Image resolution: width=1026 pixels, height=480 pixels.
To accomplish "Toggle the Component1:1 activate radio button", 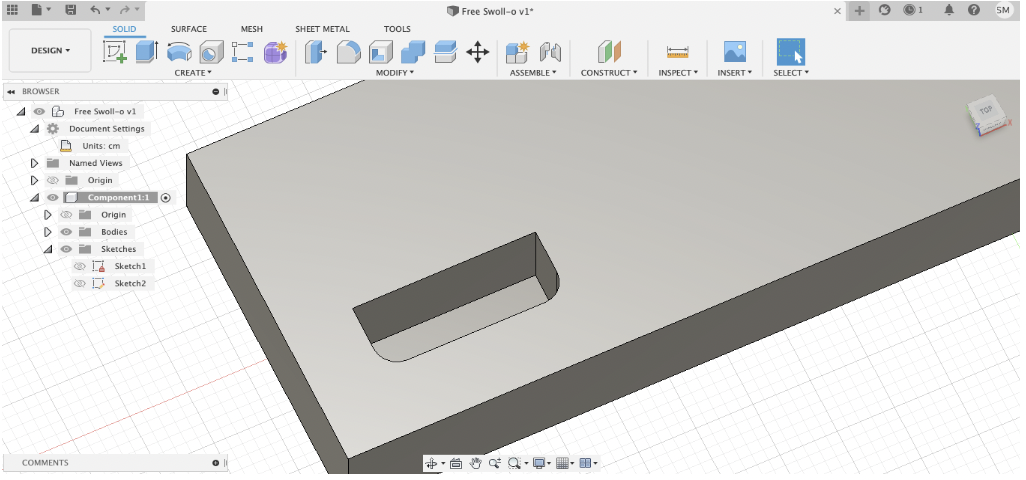I will coord(166,198).
